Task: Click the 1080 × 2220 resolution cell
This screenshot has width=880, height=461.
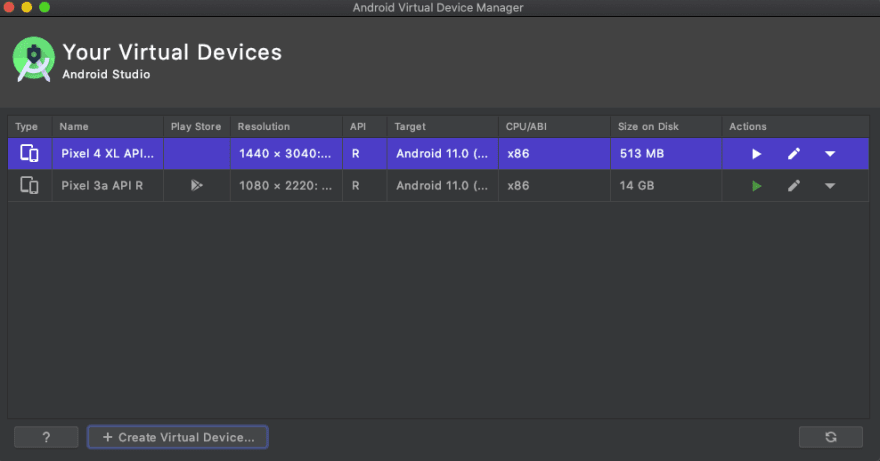Action: (285, 185)
